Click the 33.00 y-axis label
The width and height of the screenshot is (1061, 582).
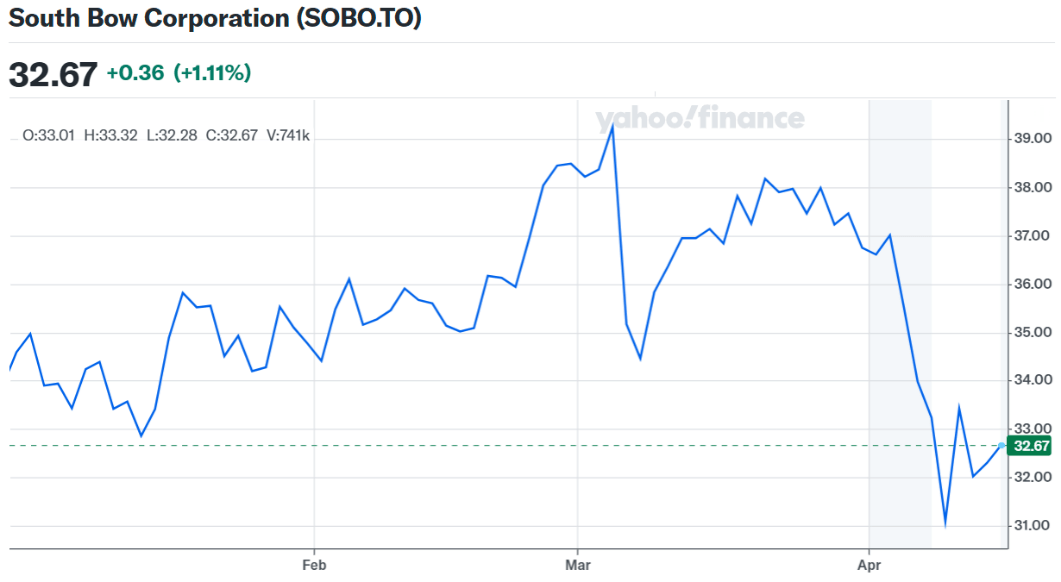tap(1033, 428)
